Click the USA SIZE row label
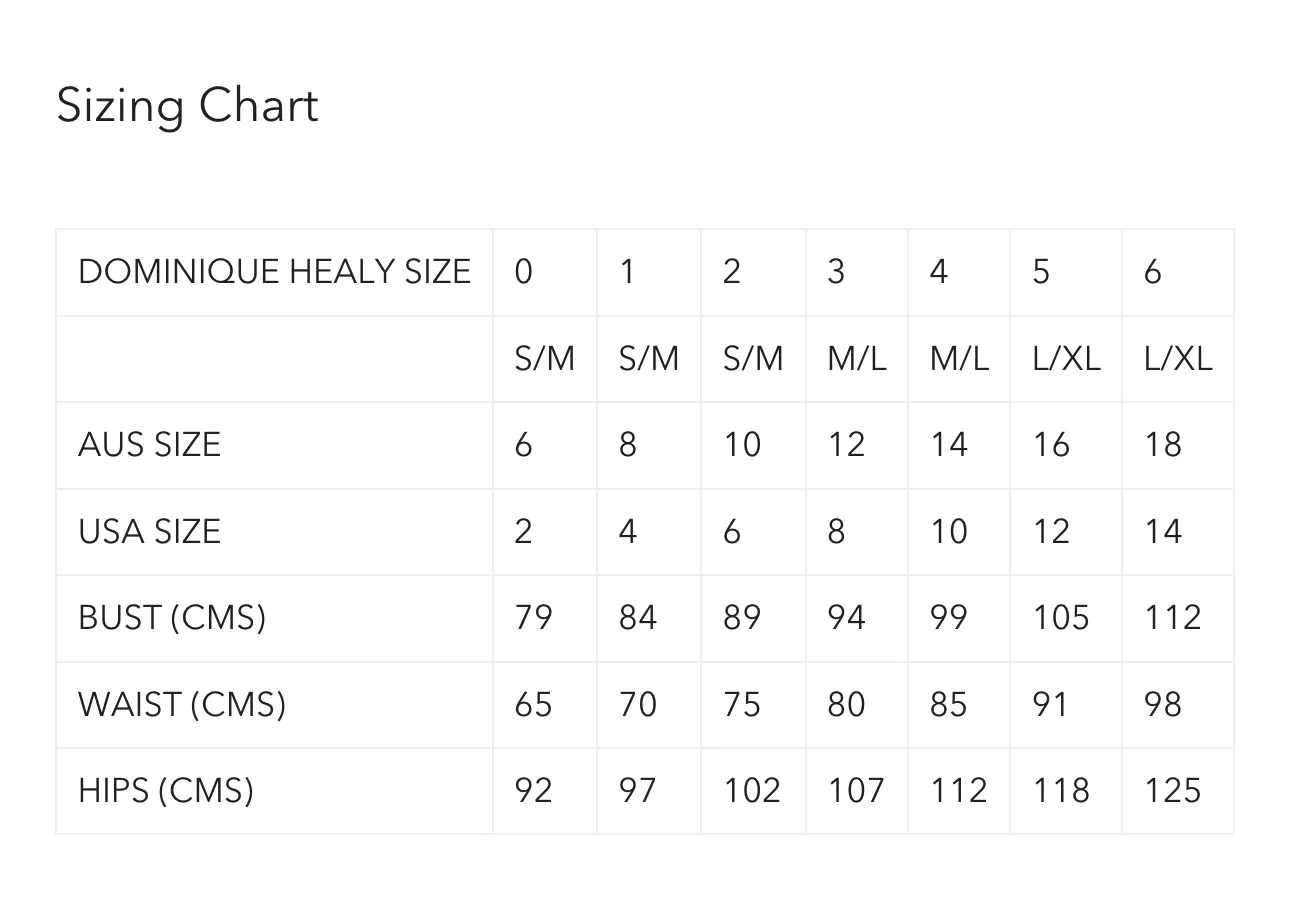This screenshot has height=906, width=1298. [x=149, y=531]
